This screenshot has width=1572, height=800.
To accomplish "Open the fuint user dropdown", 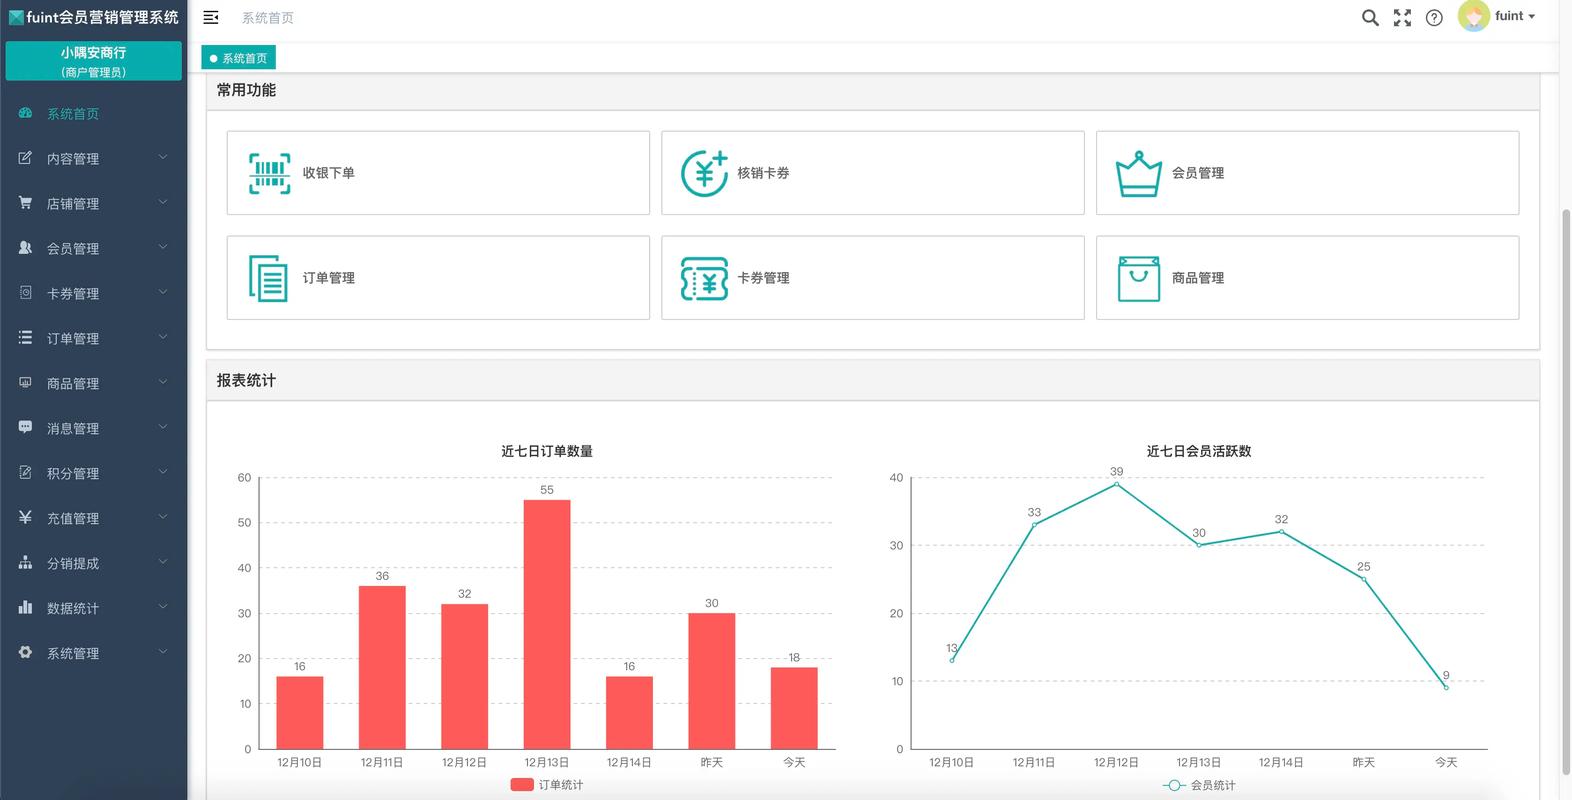I will [1515, 16].
